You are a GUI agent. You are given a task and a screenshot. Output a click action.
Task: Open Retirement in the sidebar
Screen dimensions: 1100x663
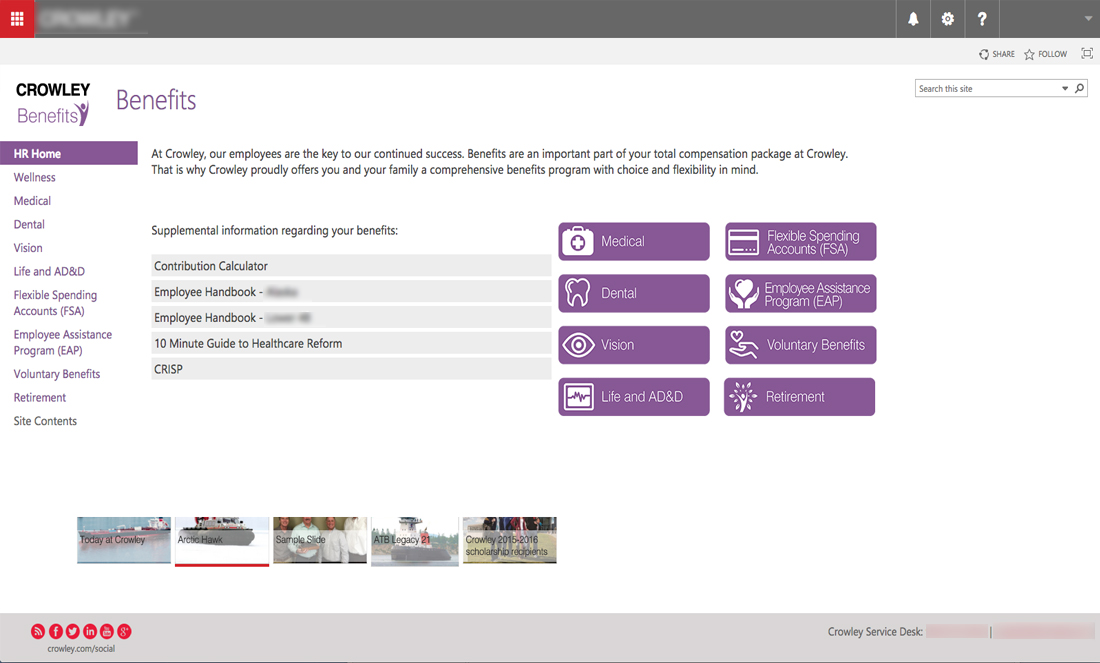[40, 397]
